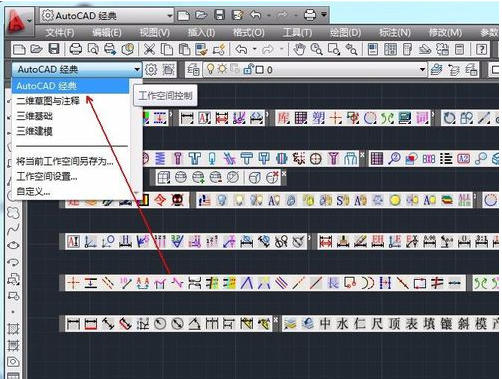Click the Zoom Window icon
502x379 pixels.
tap(334, 50)
